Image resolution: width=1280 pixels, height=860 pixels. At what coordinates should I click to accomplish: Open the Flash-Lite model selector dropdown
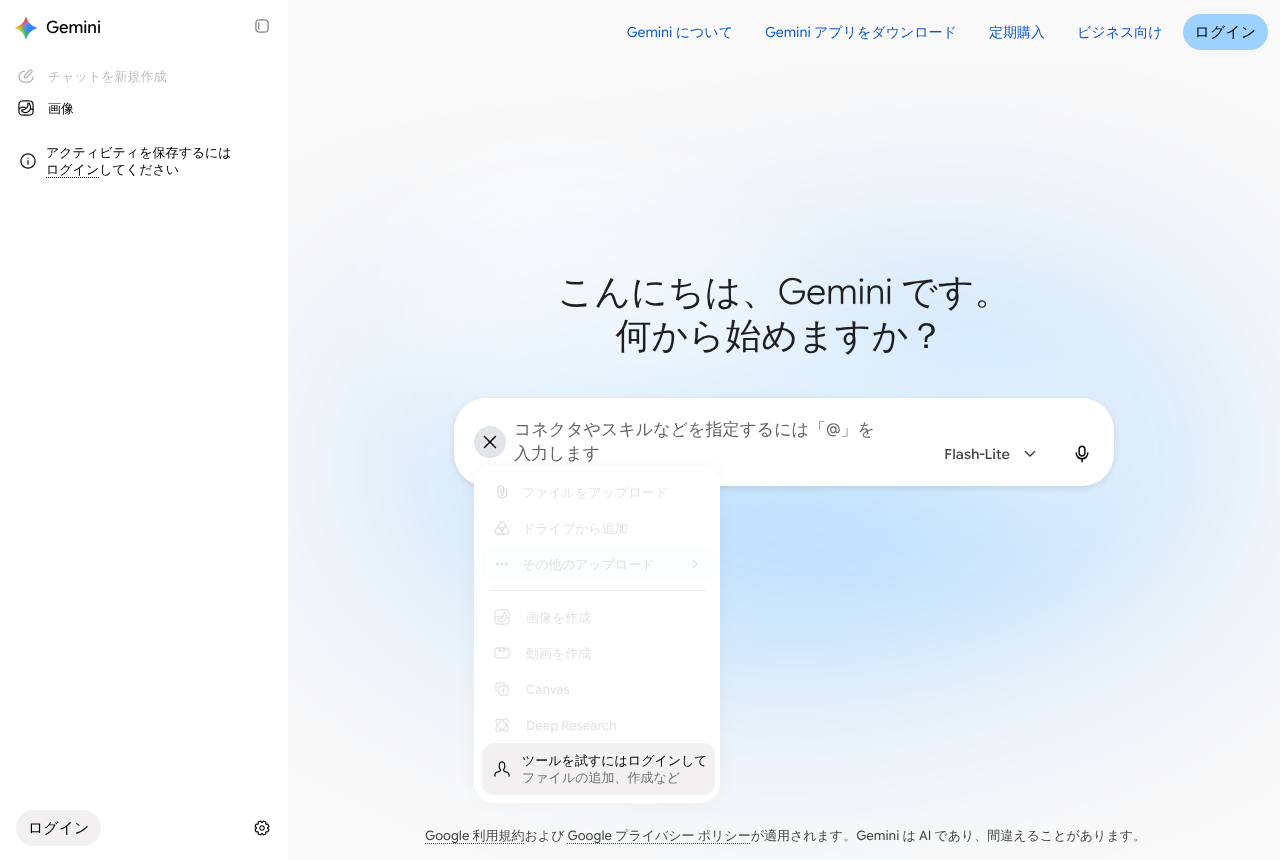[990, 454]
